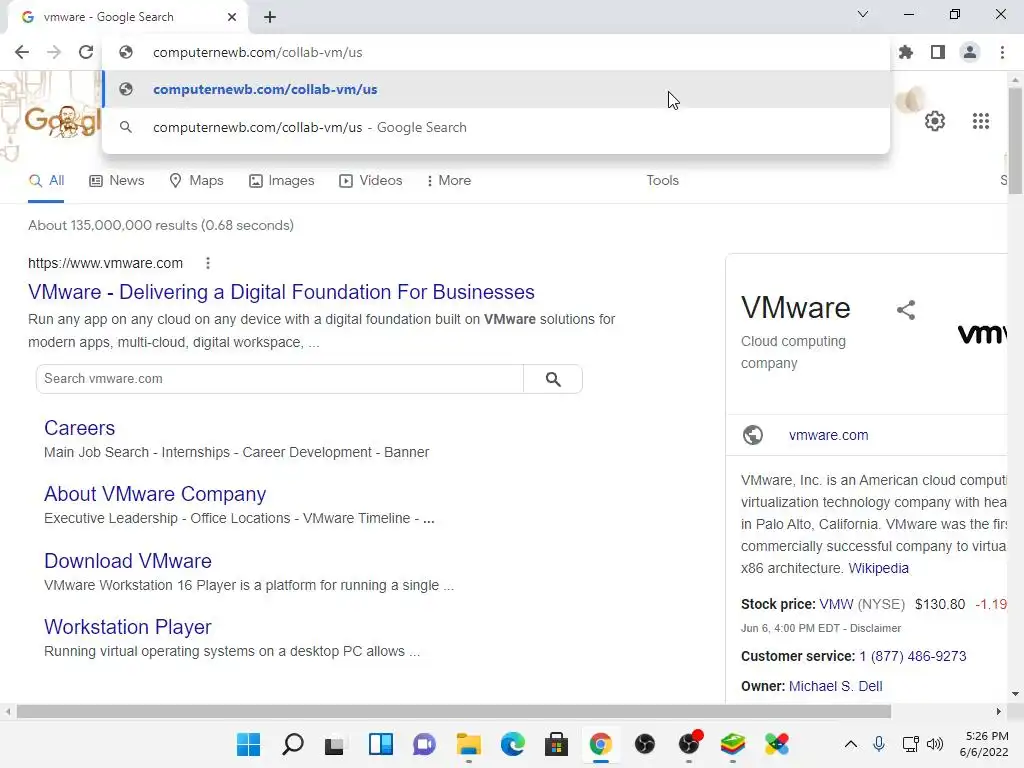Click the vertical page scrollbar thumb
1024x768 pixels.
pyautogui.click(x=1015, y=141)
